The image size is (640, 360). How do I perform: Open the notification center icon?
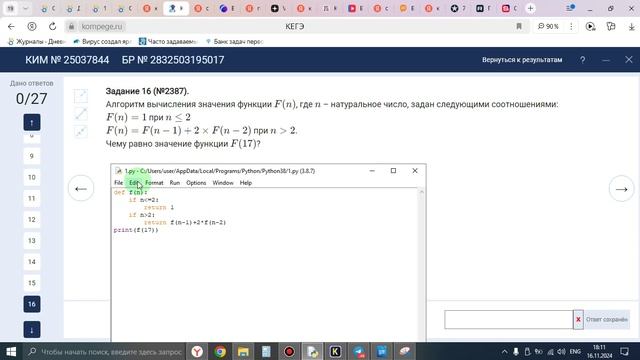[624, 351]
